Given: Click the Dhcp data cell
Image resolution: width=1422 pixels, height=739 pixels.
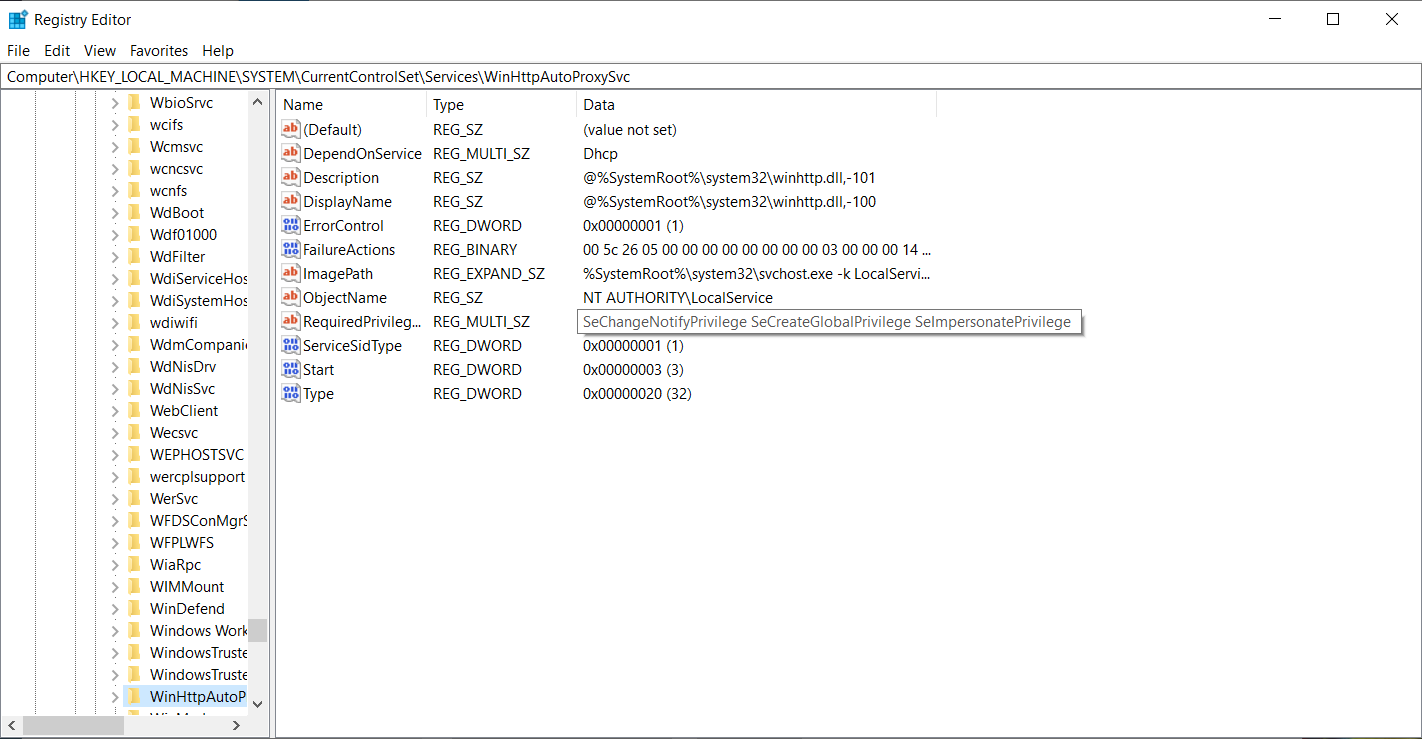Looking at the screenshot, I should [601, 153].
